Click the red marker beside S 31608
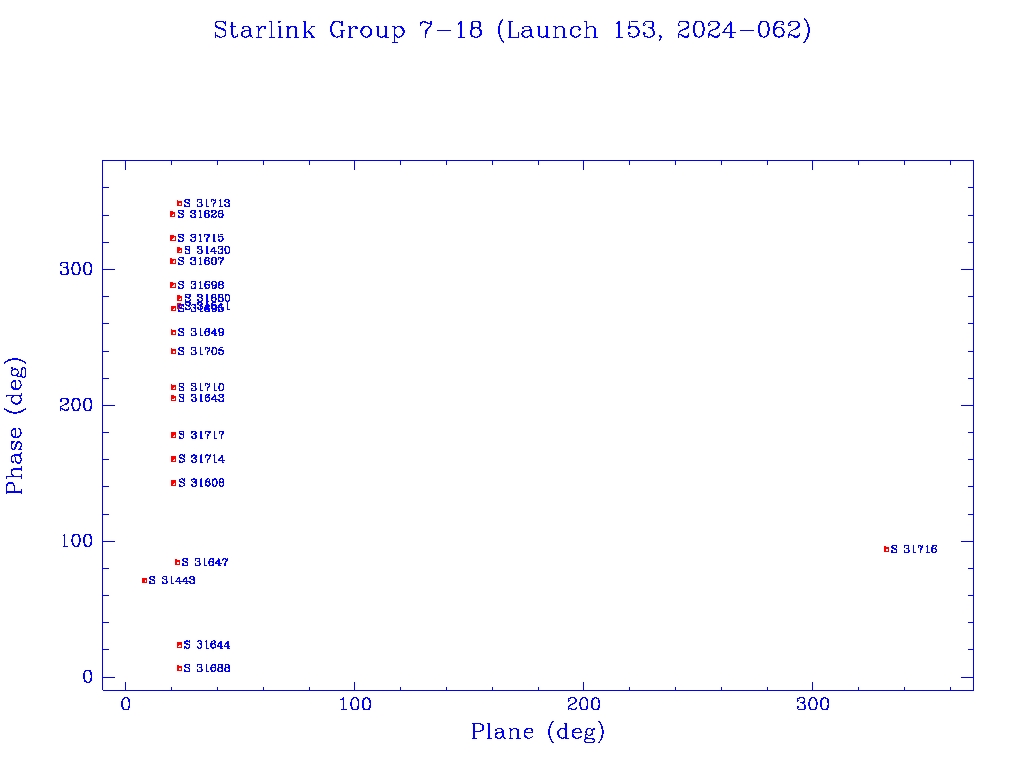Image resolution: width=1024 pixels, height=768 pixels. tap(174, 483)
